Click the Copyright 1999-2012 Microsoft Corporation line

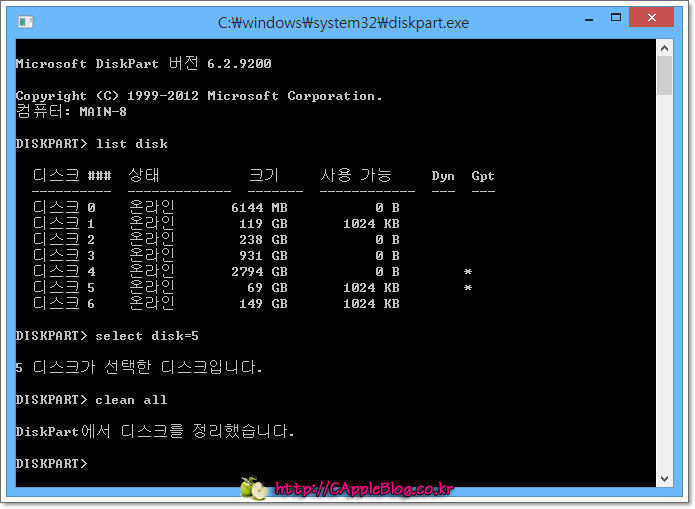click(x=199, y=96)
